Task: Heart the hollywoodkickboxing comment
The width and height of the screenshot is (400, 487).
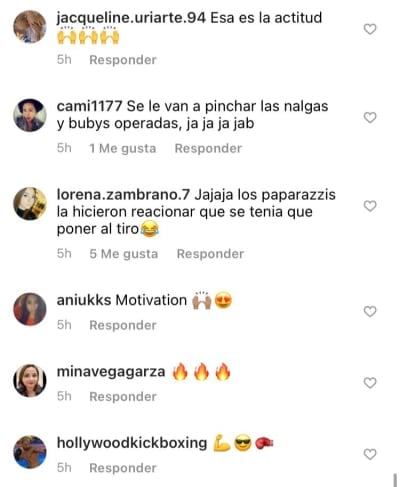Action: tap(370, 454)
